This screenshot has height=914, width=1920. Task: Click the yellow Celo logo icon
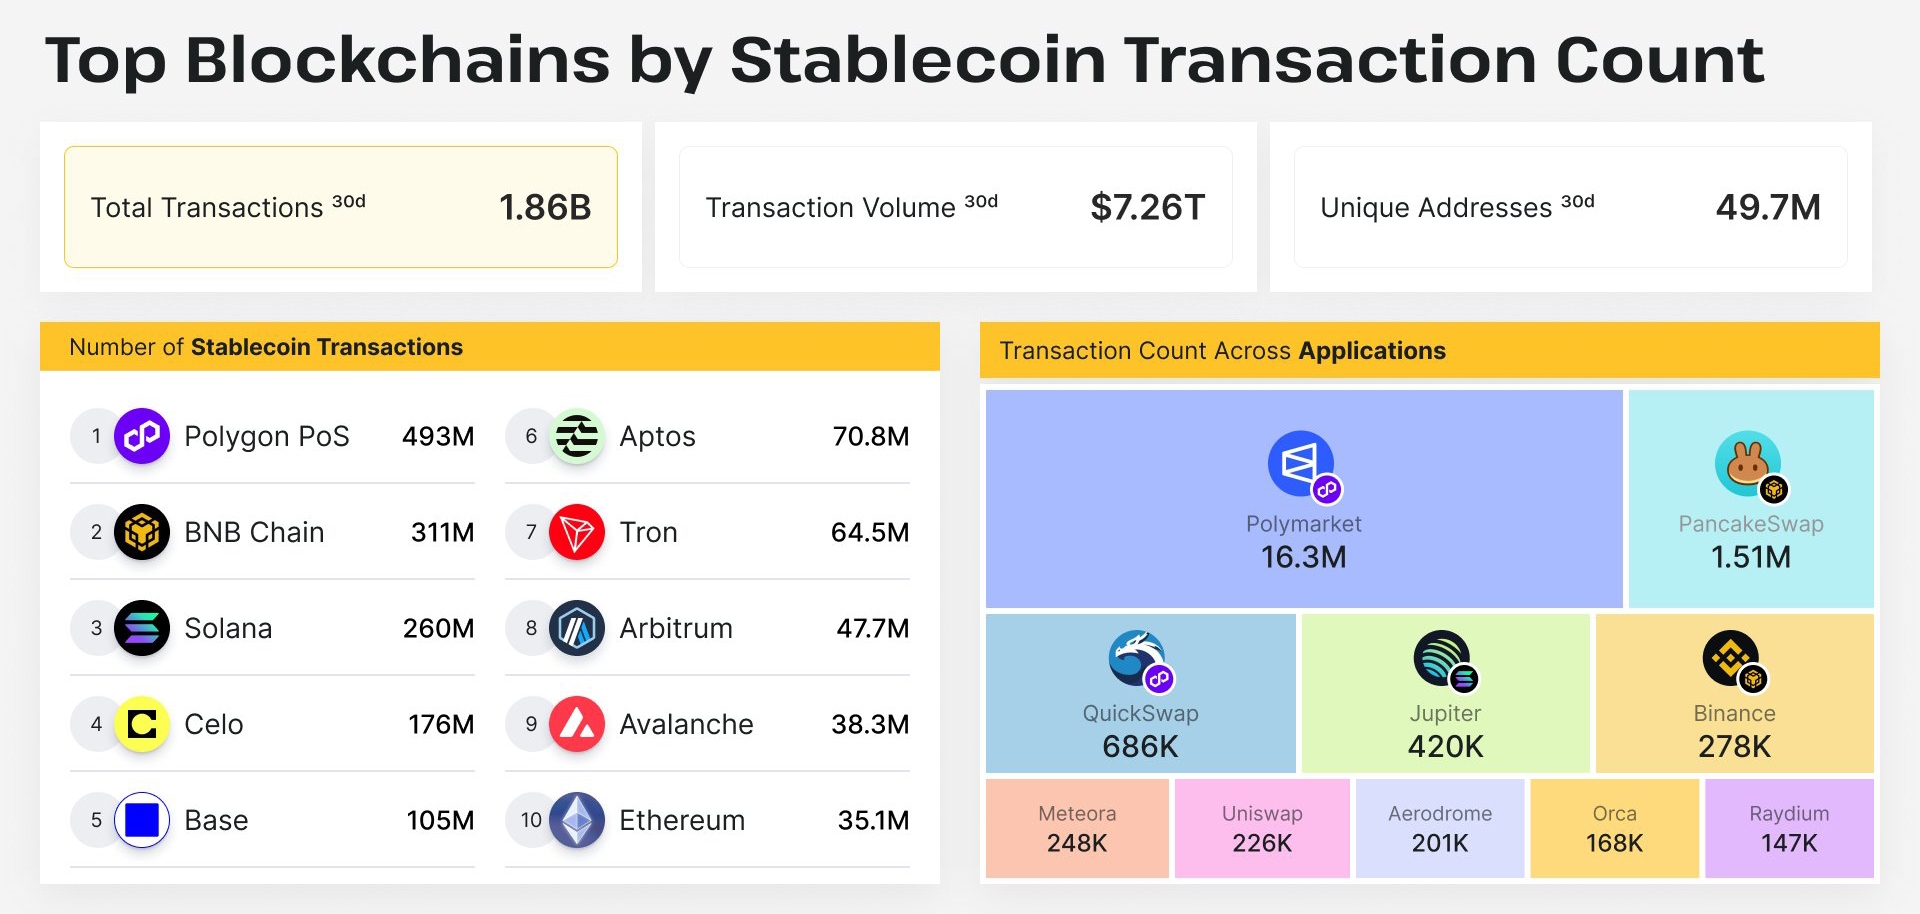[x=142, y=724]
